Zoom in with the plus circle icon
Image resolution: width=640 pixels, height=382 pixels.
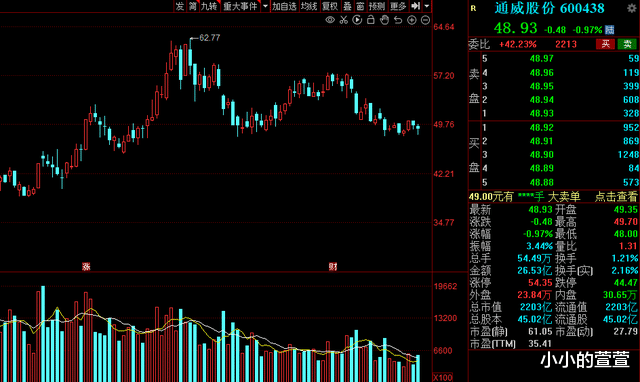411,20
